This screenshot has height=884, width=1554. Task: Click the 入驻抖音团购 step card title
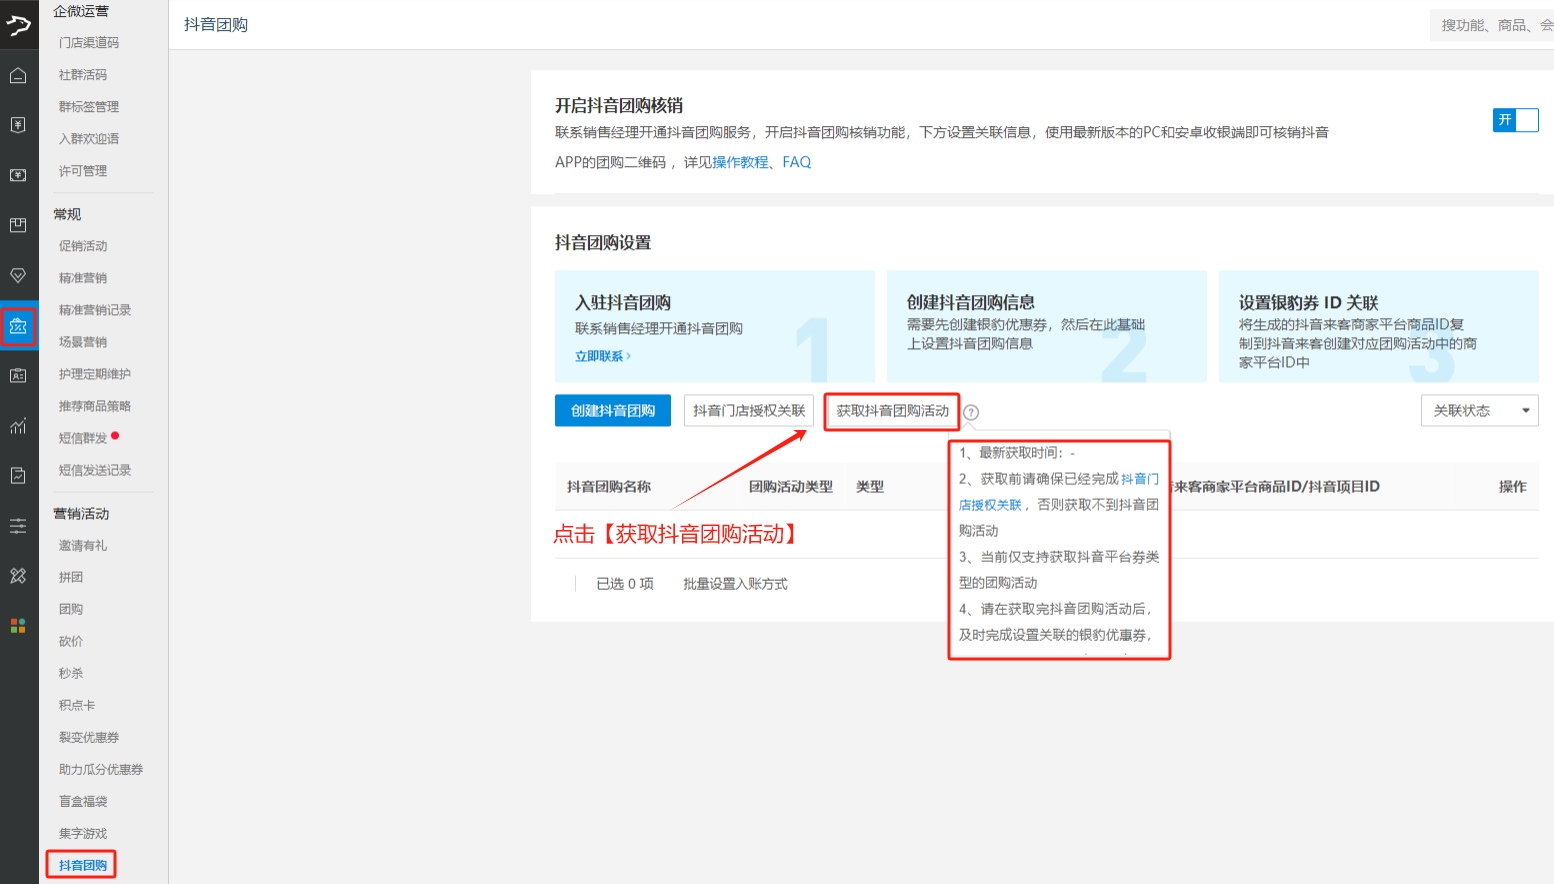(x=623, y=302)
